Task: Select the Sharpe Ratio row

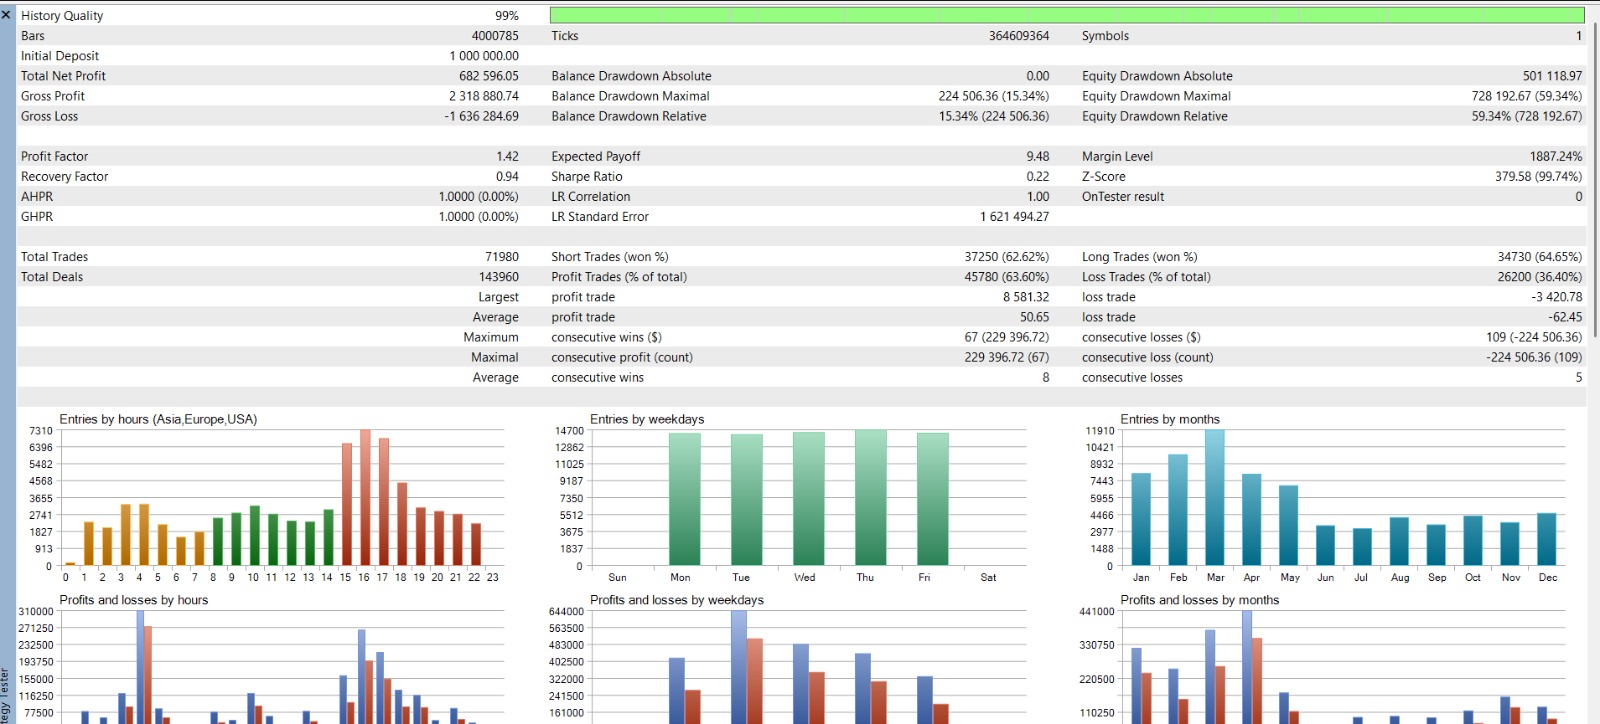Action: pyautogui.click(x=800, y=176)
